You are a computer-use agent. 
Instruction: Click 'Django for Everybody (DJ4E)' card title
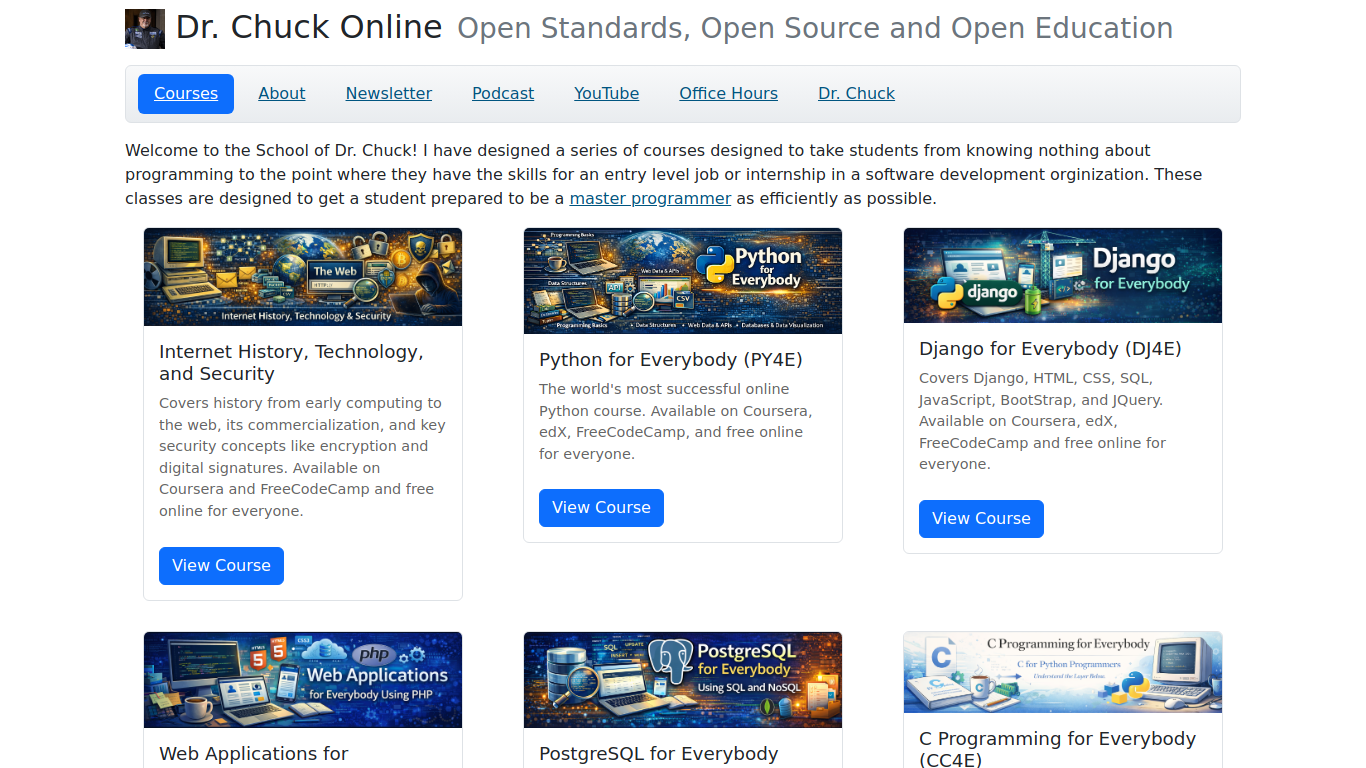[x=1050, y=349]
